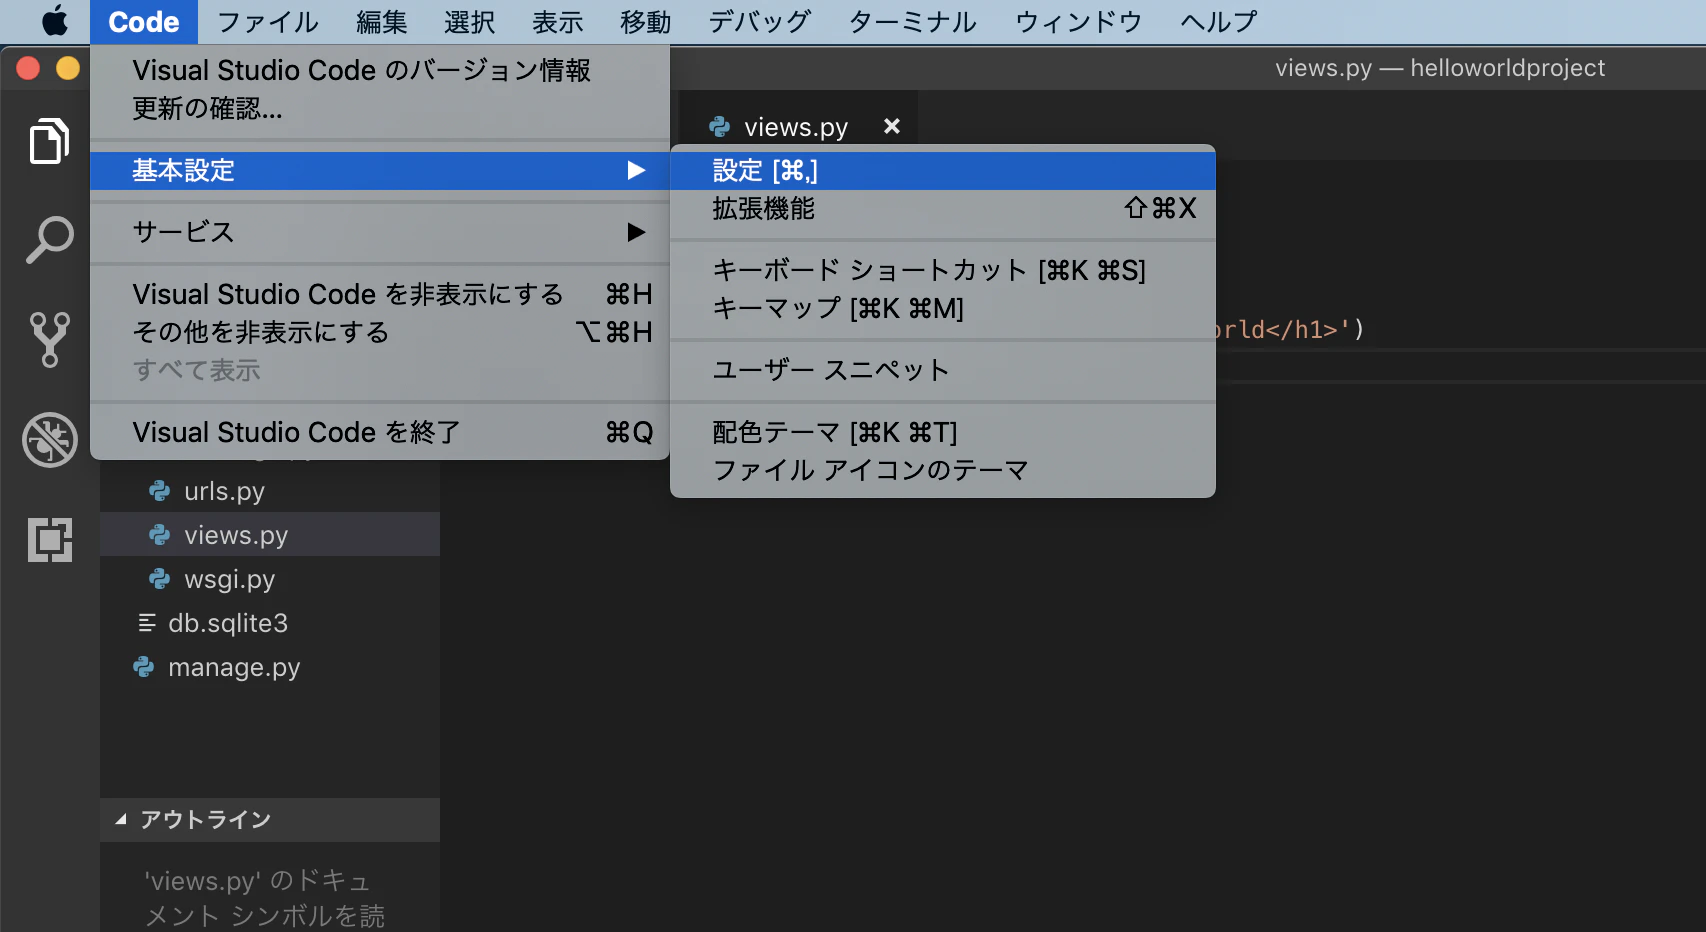Open the Search view
1706x932 pixels.
coord(49,238)
